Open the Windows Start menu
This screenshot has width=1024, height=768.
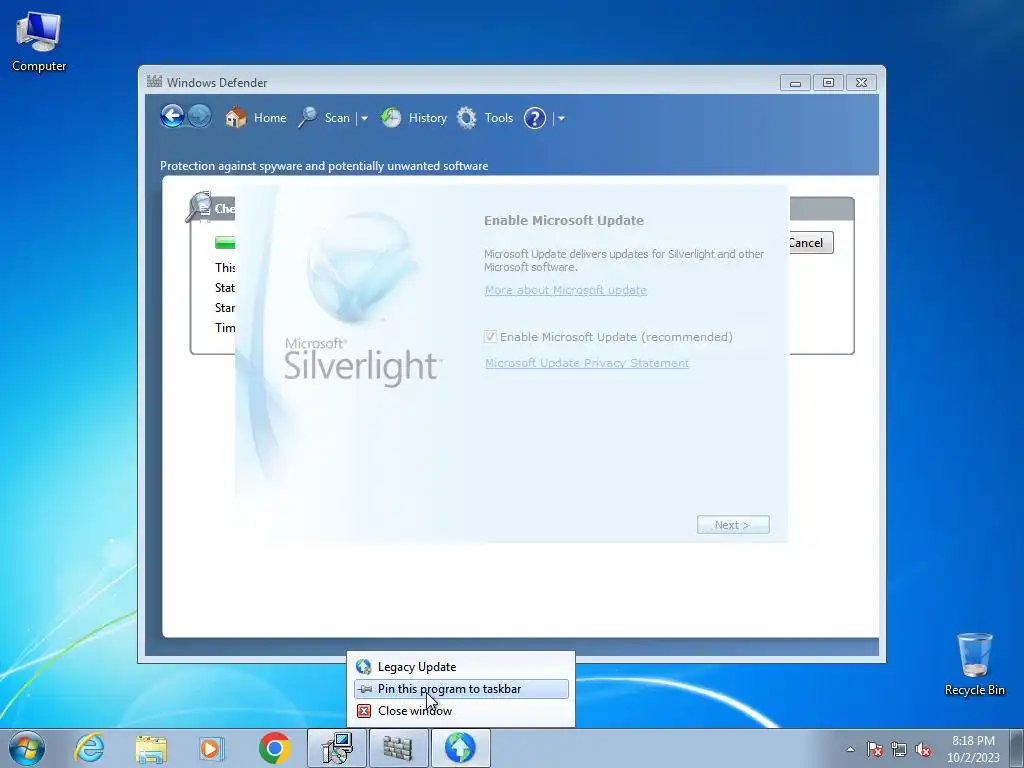27,748
